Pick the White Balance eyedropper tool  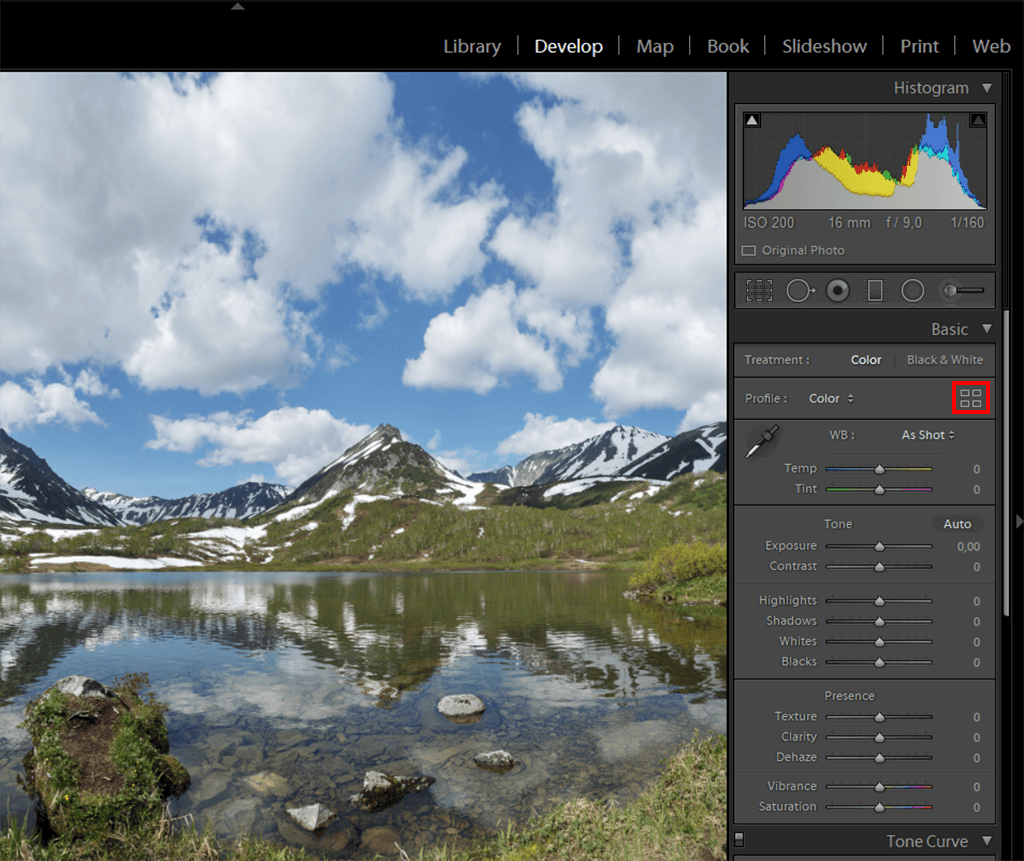coord(762,442)
